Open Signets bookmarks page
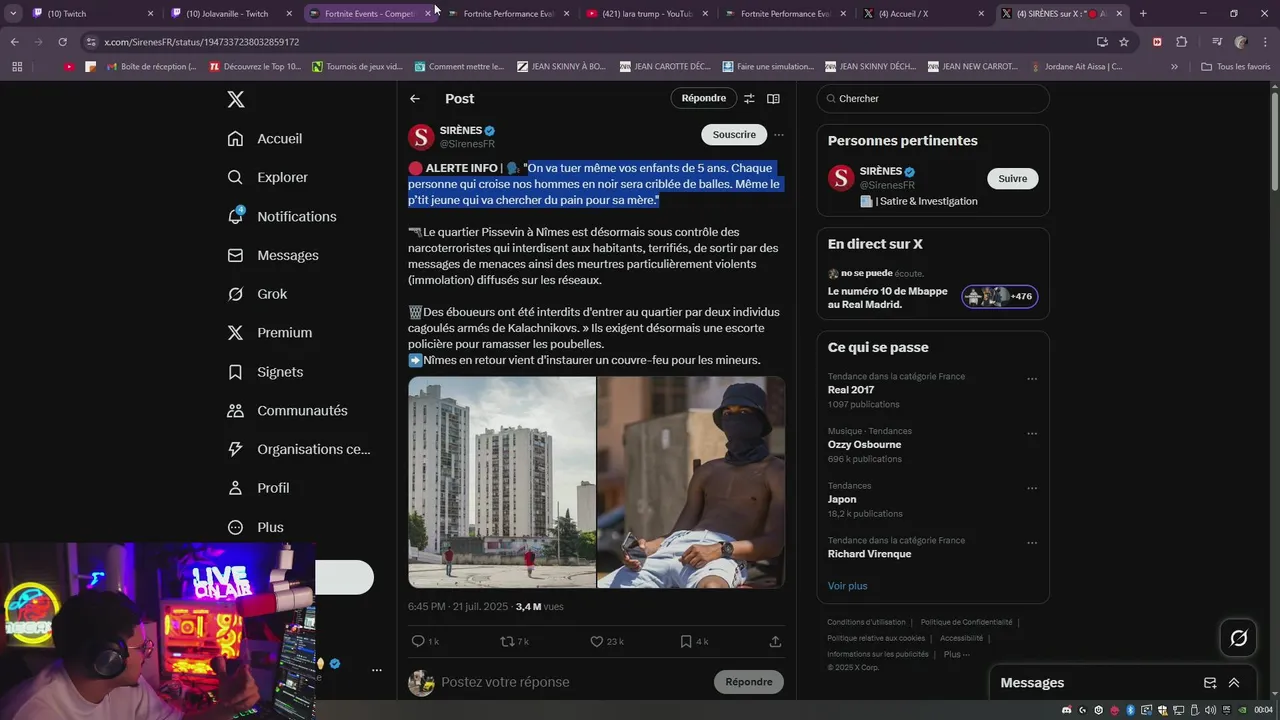 click(x=265, y=372)
